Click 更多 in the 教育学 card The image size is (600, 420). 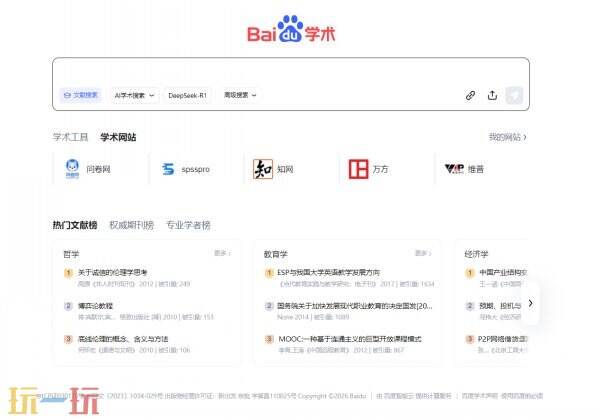click(423, 253)
